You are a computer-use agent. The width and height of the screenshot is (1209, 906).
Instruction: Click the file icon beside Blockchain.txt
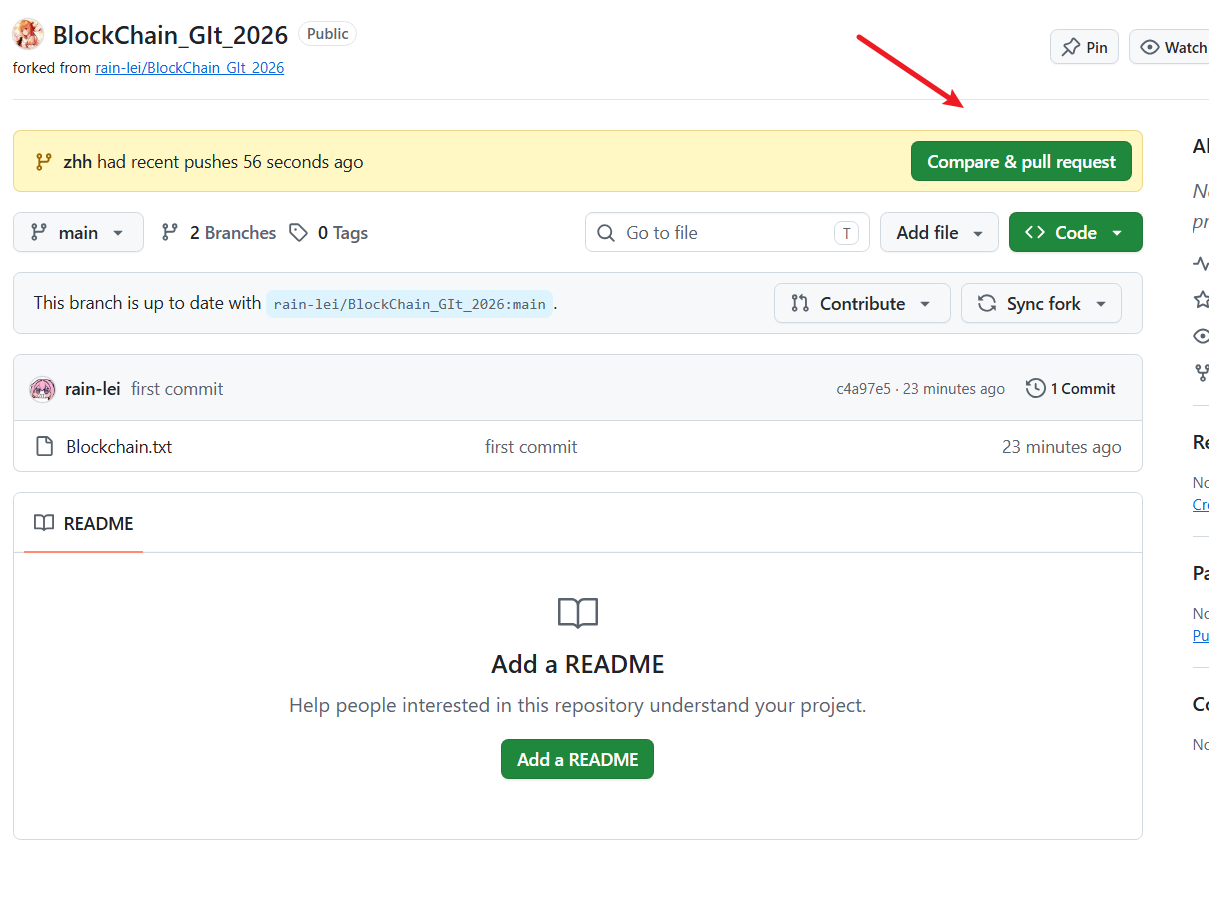pyautogui.click(x=44, y=447)
